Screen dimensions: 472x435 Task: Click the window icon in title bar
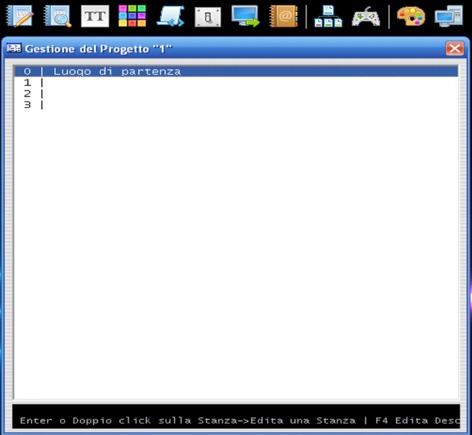[14, 48]
